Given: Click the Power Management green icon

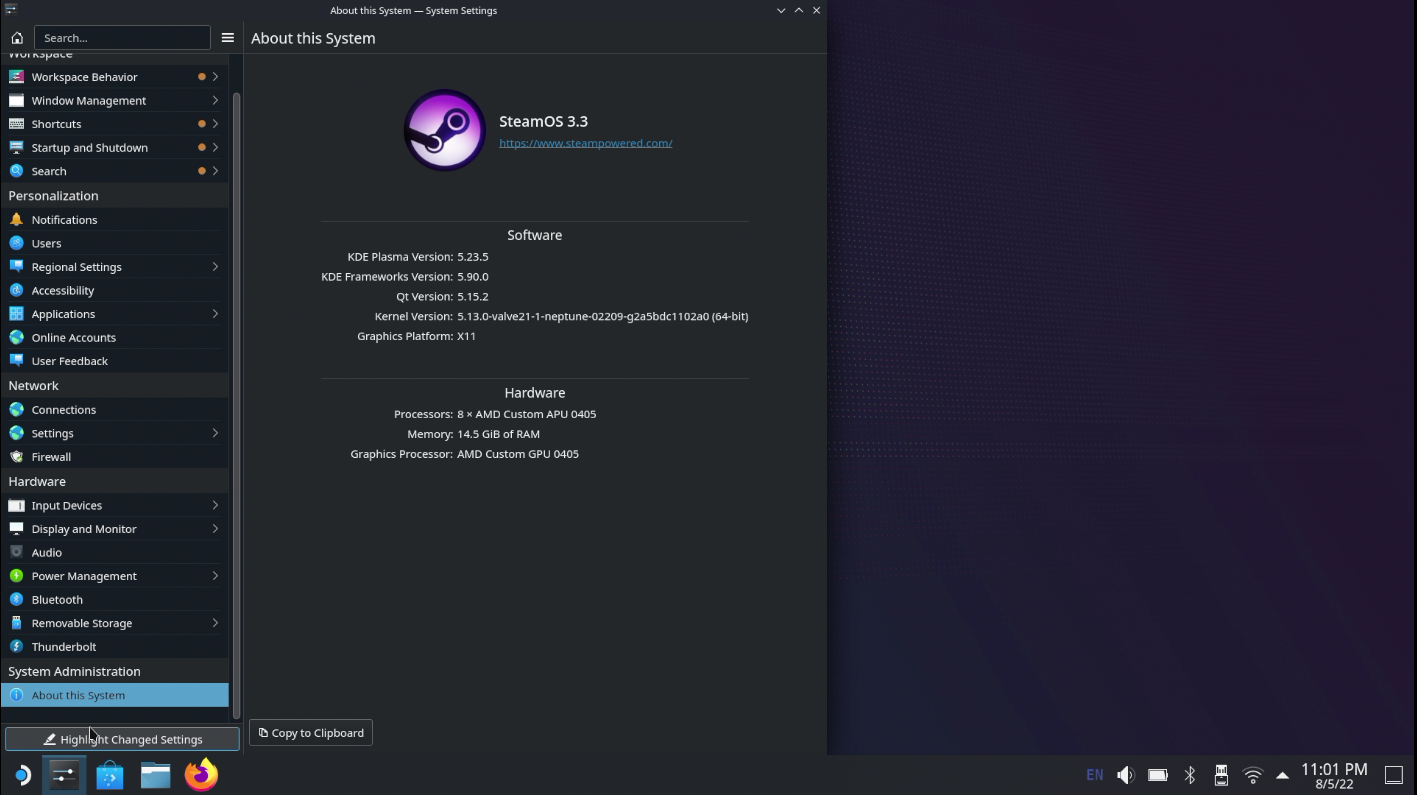Looking at the screenshot, I should pyautogui.click(x=16, y=575).
